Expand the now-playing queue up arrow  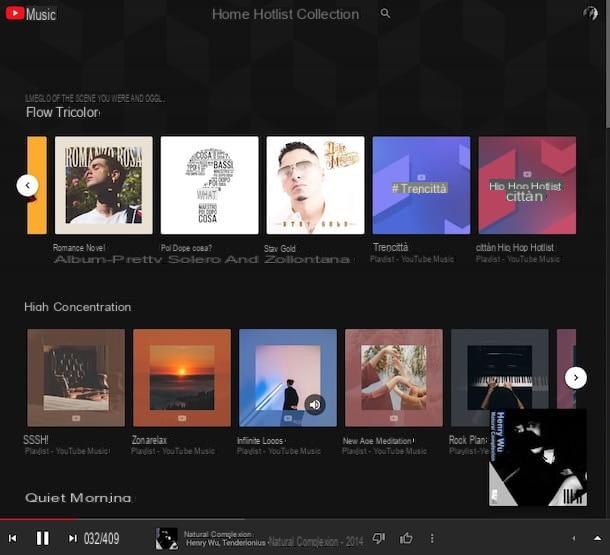coord(598,538)
